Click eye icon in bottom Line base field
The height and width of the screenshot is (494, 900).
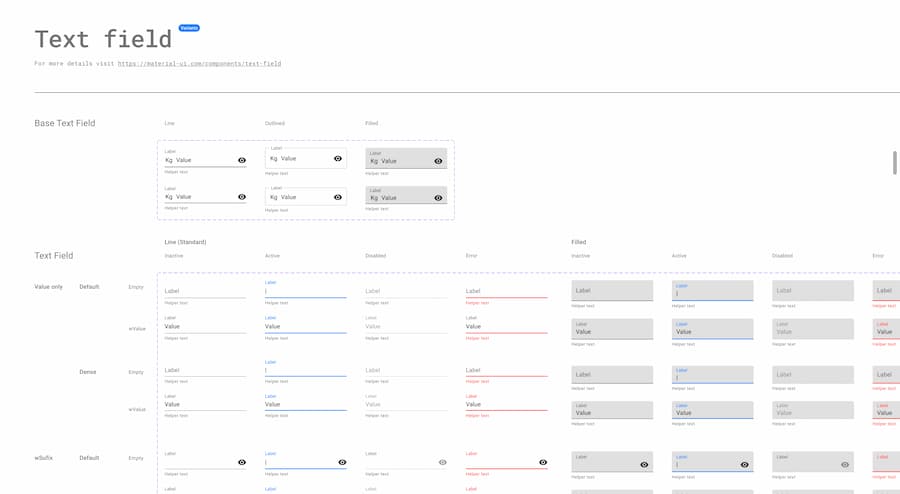(x=242, y=197)
